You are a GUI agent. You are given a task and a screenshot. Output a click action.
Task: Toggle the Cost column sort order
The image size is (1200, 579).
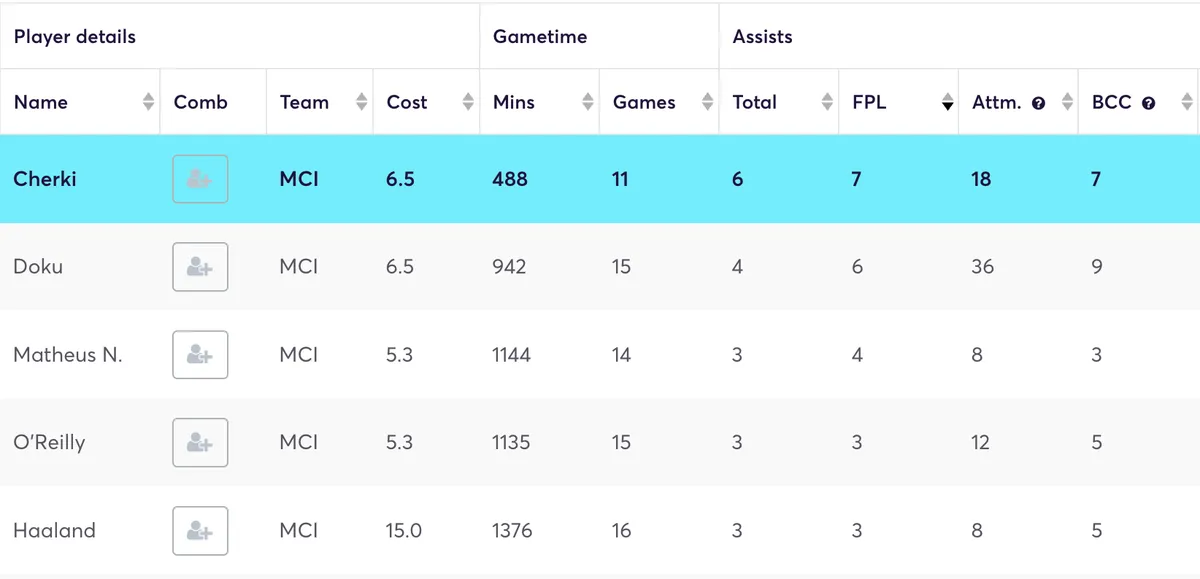point(468,102)
